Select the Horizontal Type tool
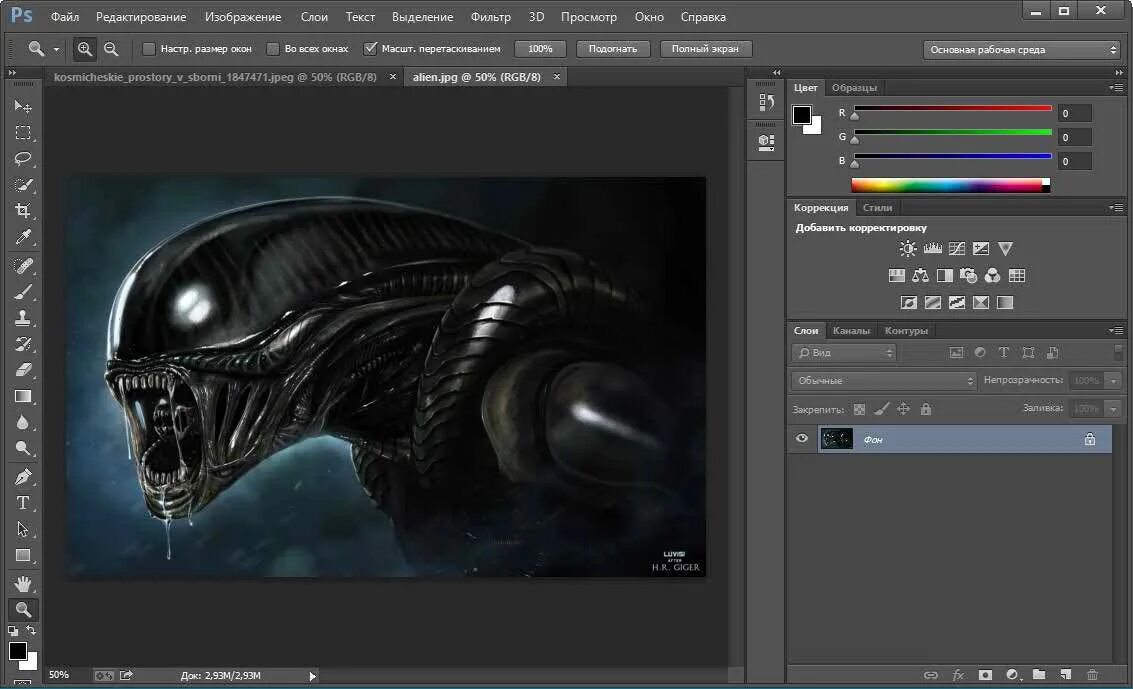This screenshot has height=689, width=1133. [23, 503]
